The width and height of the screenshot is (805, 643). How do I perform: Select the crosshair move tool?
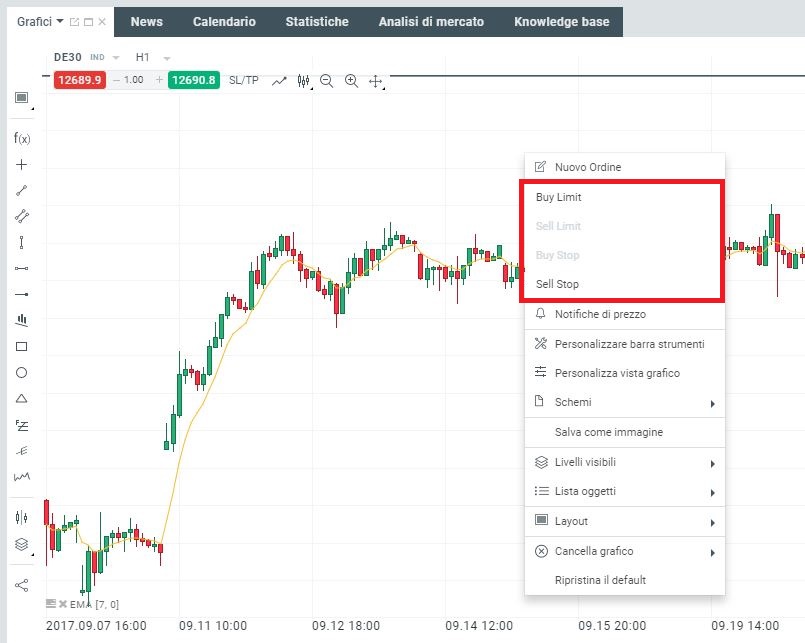pyautogui.click(x=376, y=81)
